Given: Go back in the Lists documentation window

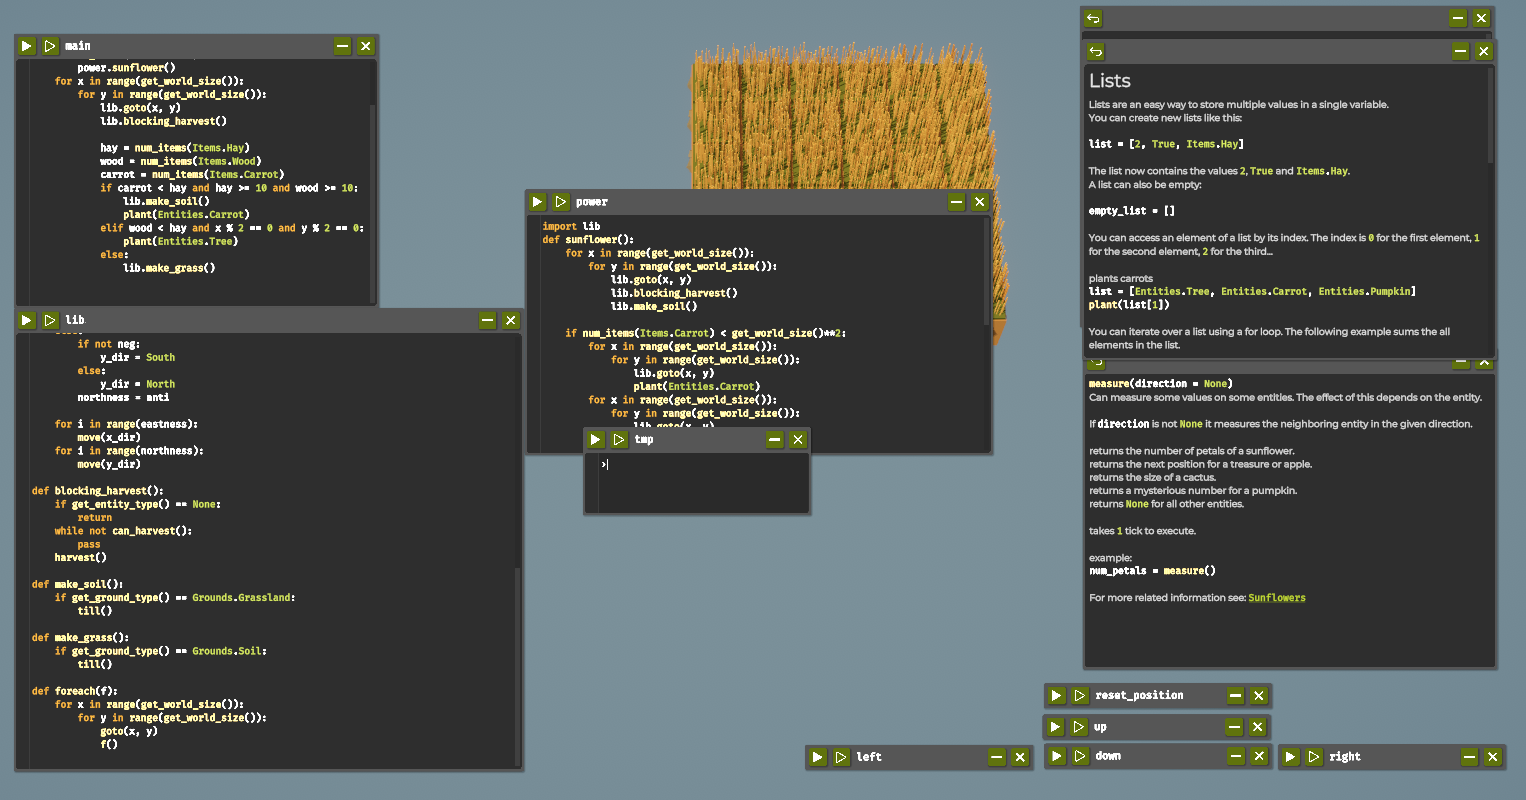Looking at the screenshot, I should pos(1096,51).
